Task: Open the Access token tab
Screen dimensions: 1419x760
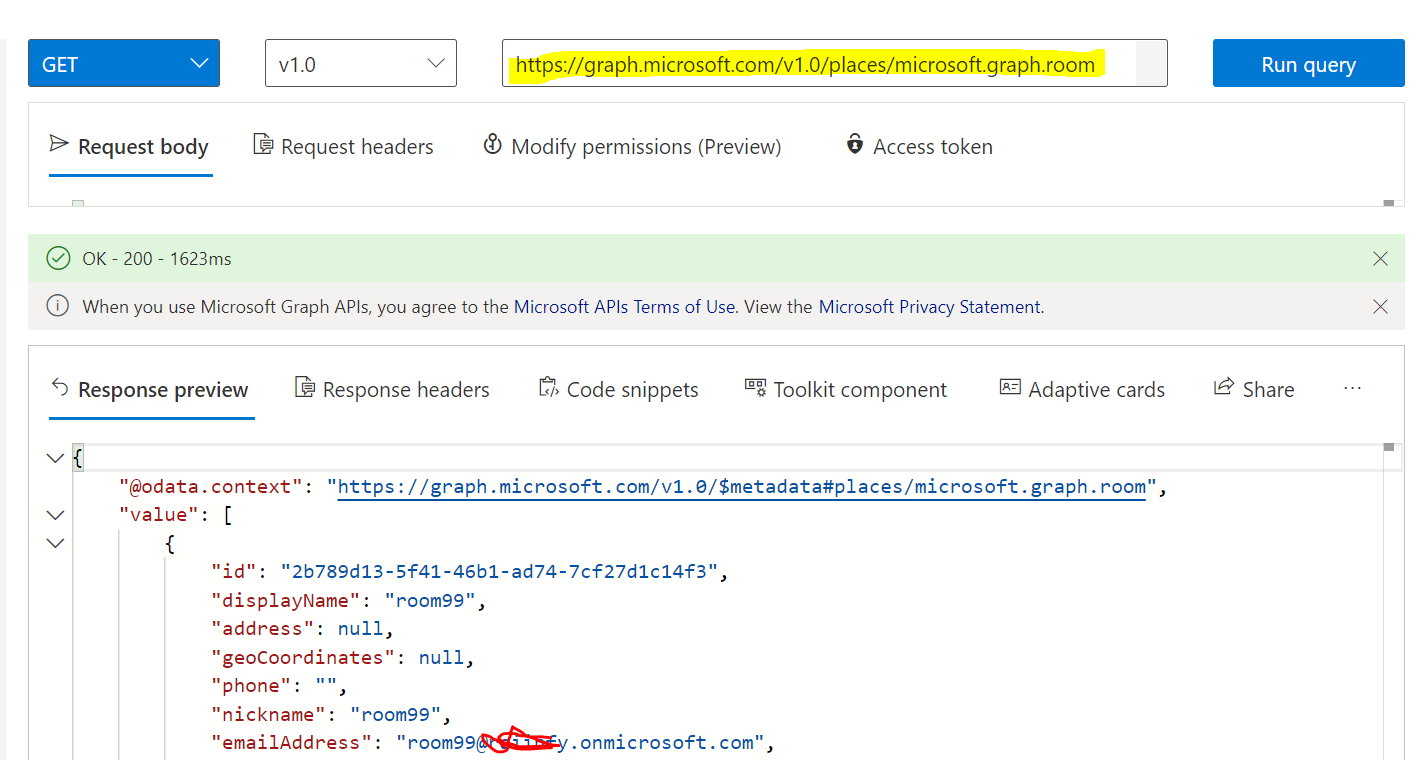Action: point(919,147)
